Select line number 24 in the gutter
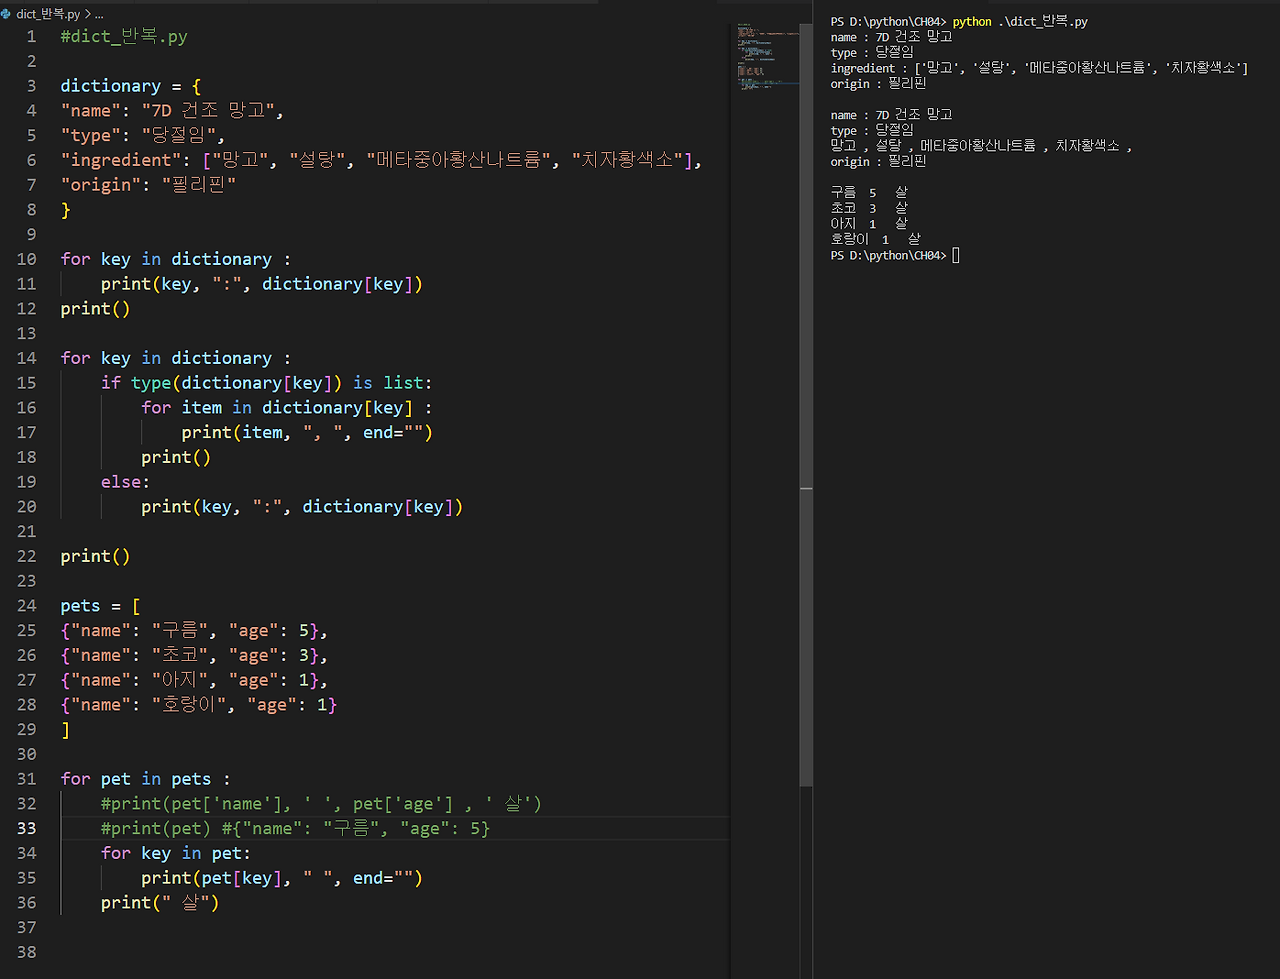The image size is (1280, 979). [26, 605]
